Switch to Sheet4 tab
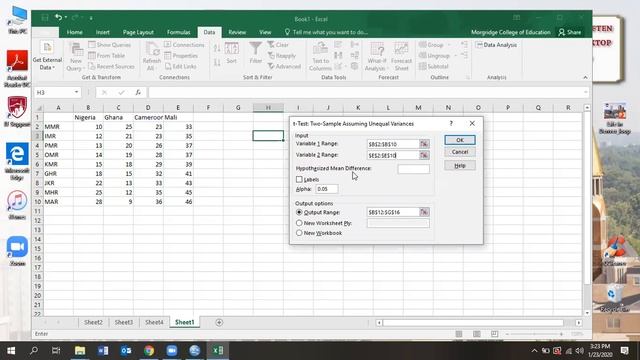Screen dimensions: 640x360 coord(154,322)
